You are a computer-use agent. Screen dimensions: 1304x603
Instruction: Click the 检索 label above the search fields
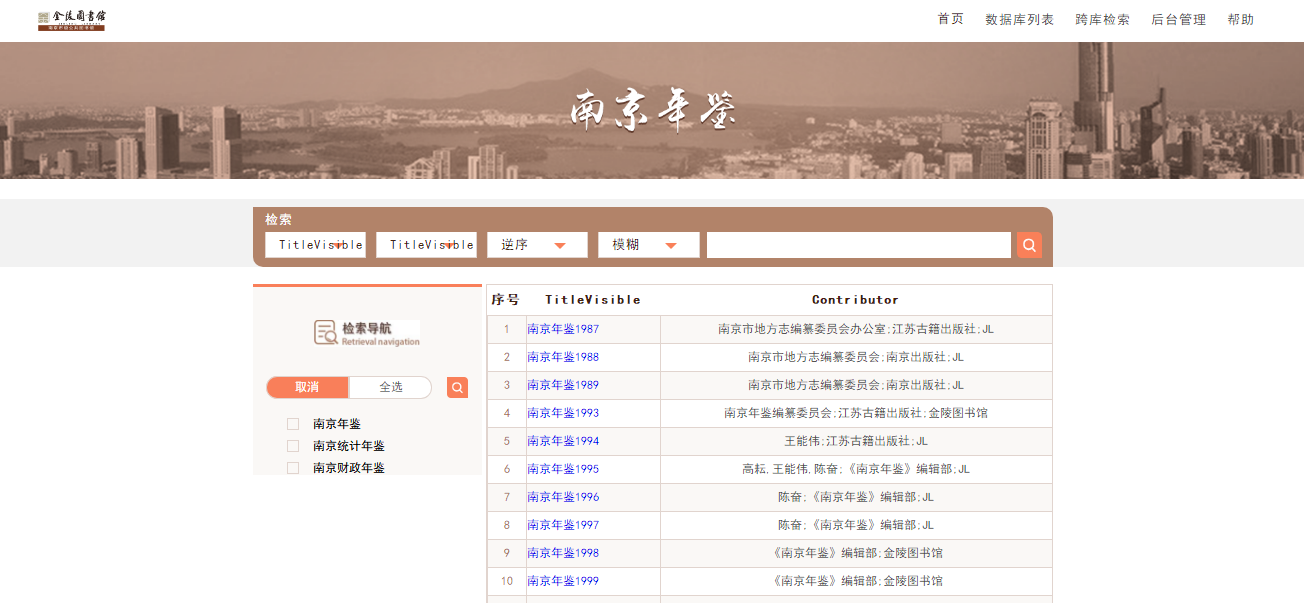[279, 220]
